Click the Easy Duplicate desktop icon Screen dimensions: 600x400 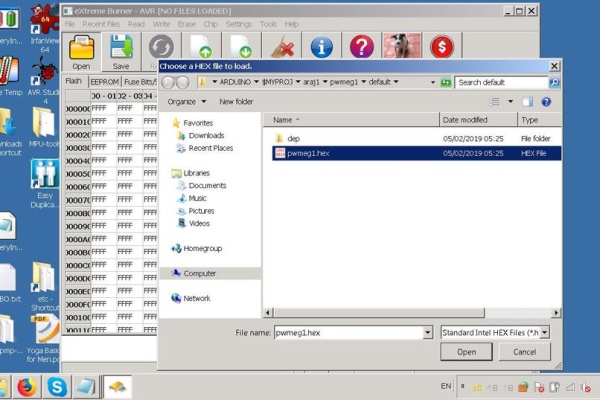[45, 184]
